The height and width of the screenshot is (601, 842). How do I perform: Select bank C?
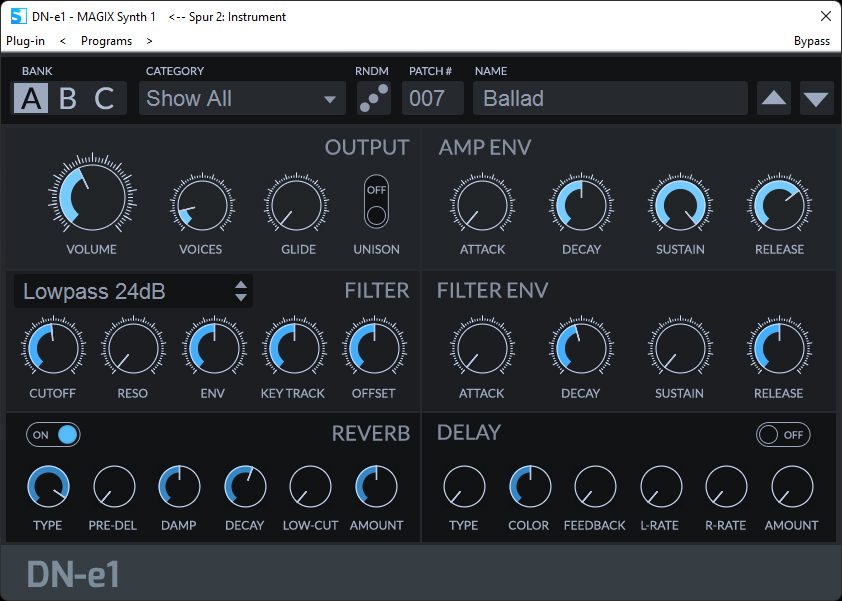pos(104,98)
